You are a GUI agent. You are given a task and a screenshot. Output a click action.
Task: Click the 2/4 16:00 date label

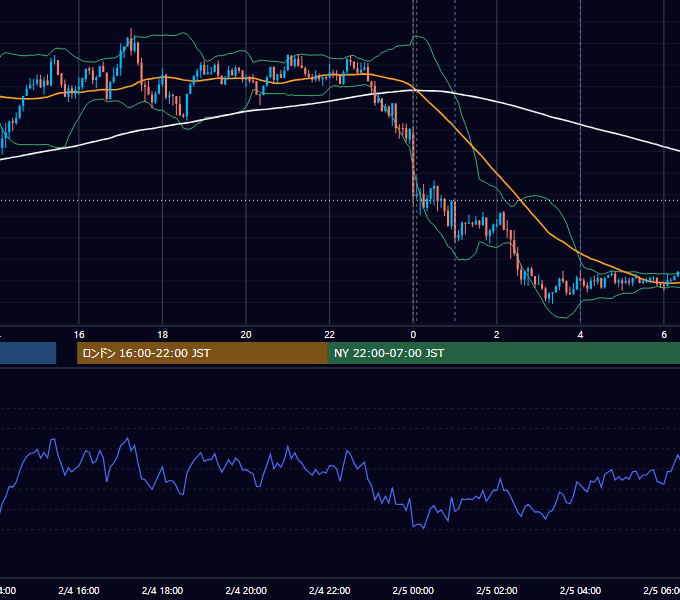79,590
